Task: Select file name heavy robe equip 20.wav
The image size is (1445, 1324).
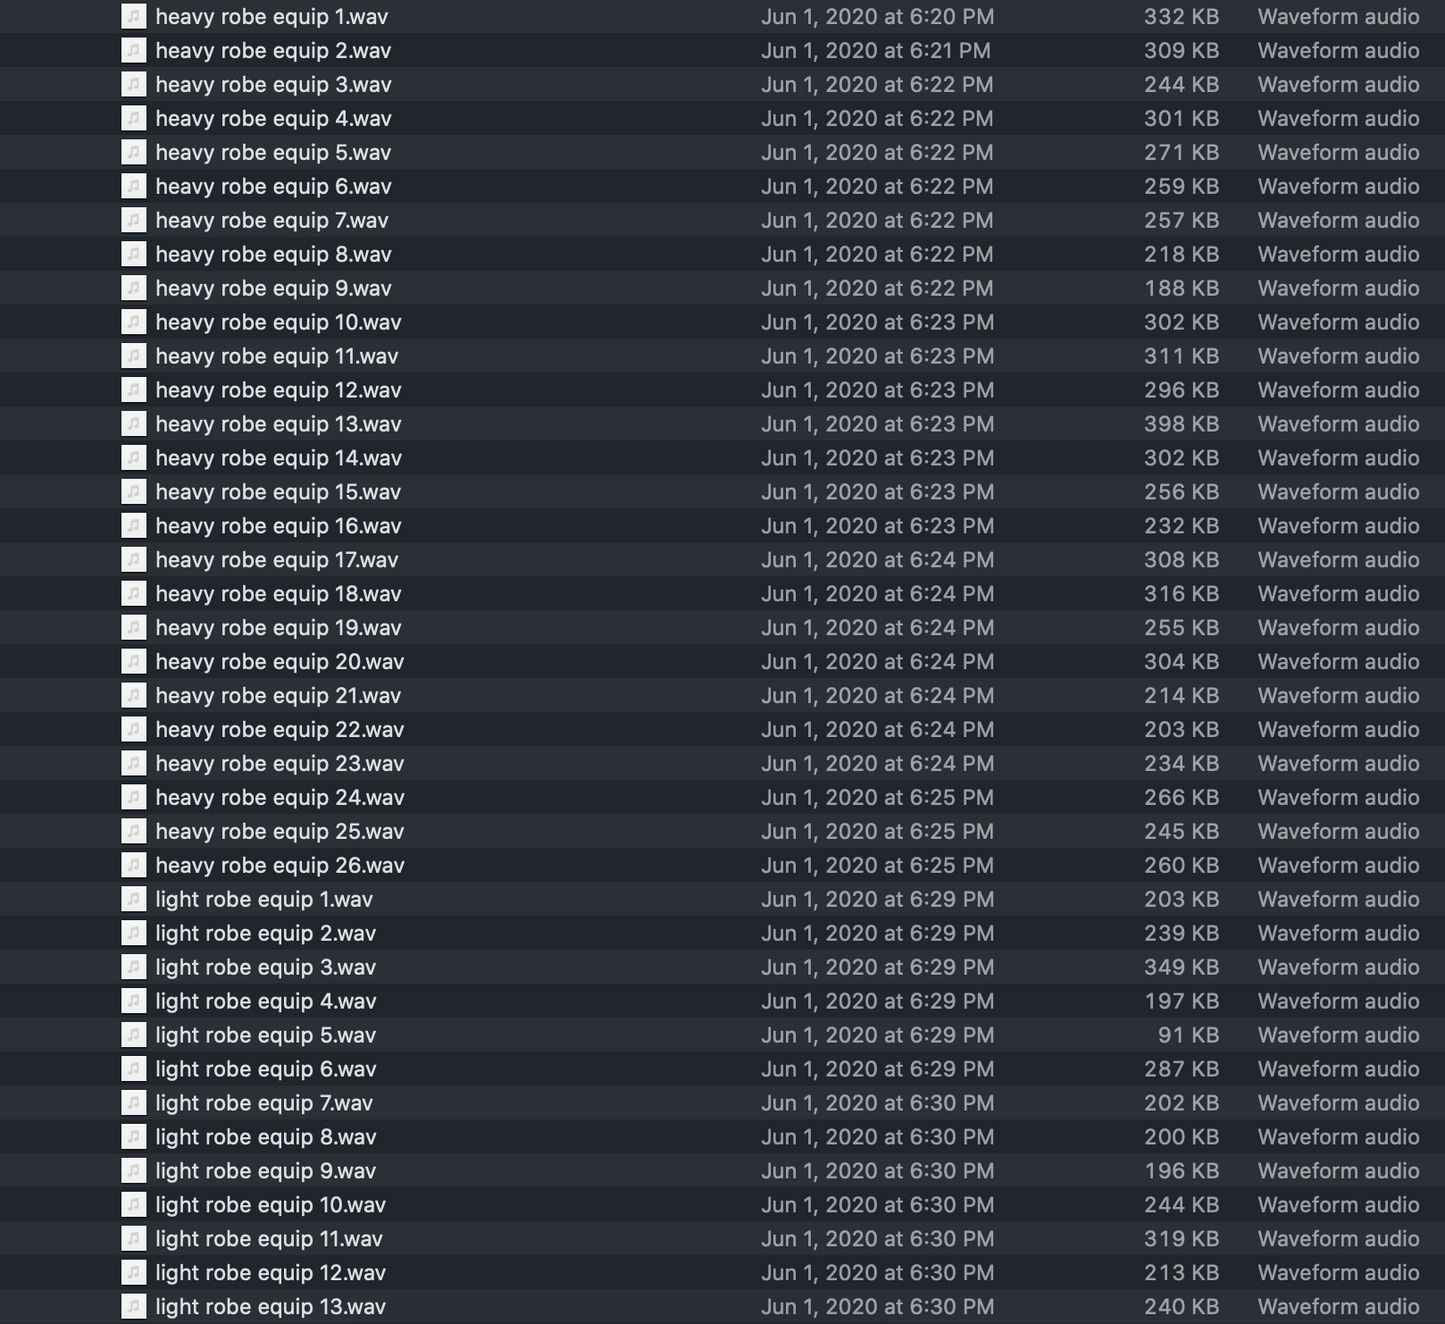Action: [x=280, y=662]
